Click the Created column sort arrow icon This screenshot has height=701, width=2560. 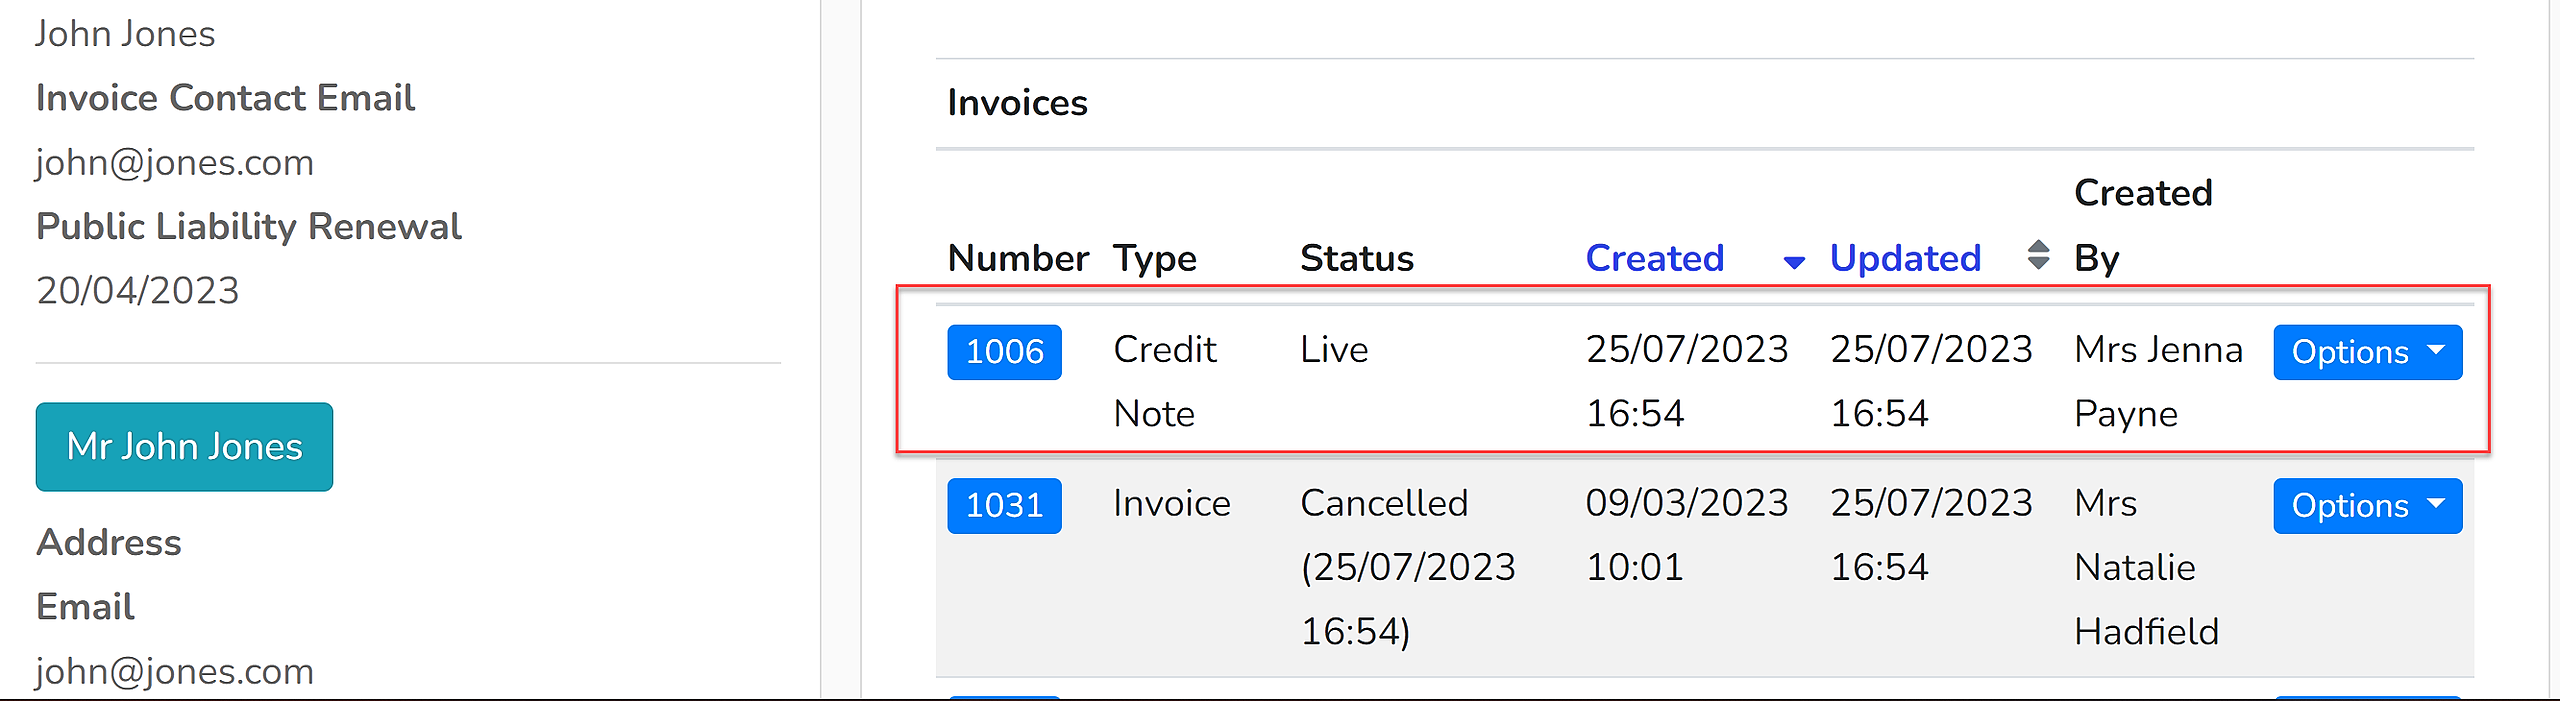1794,263
